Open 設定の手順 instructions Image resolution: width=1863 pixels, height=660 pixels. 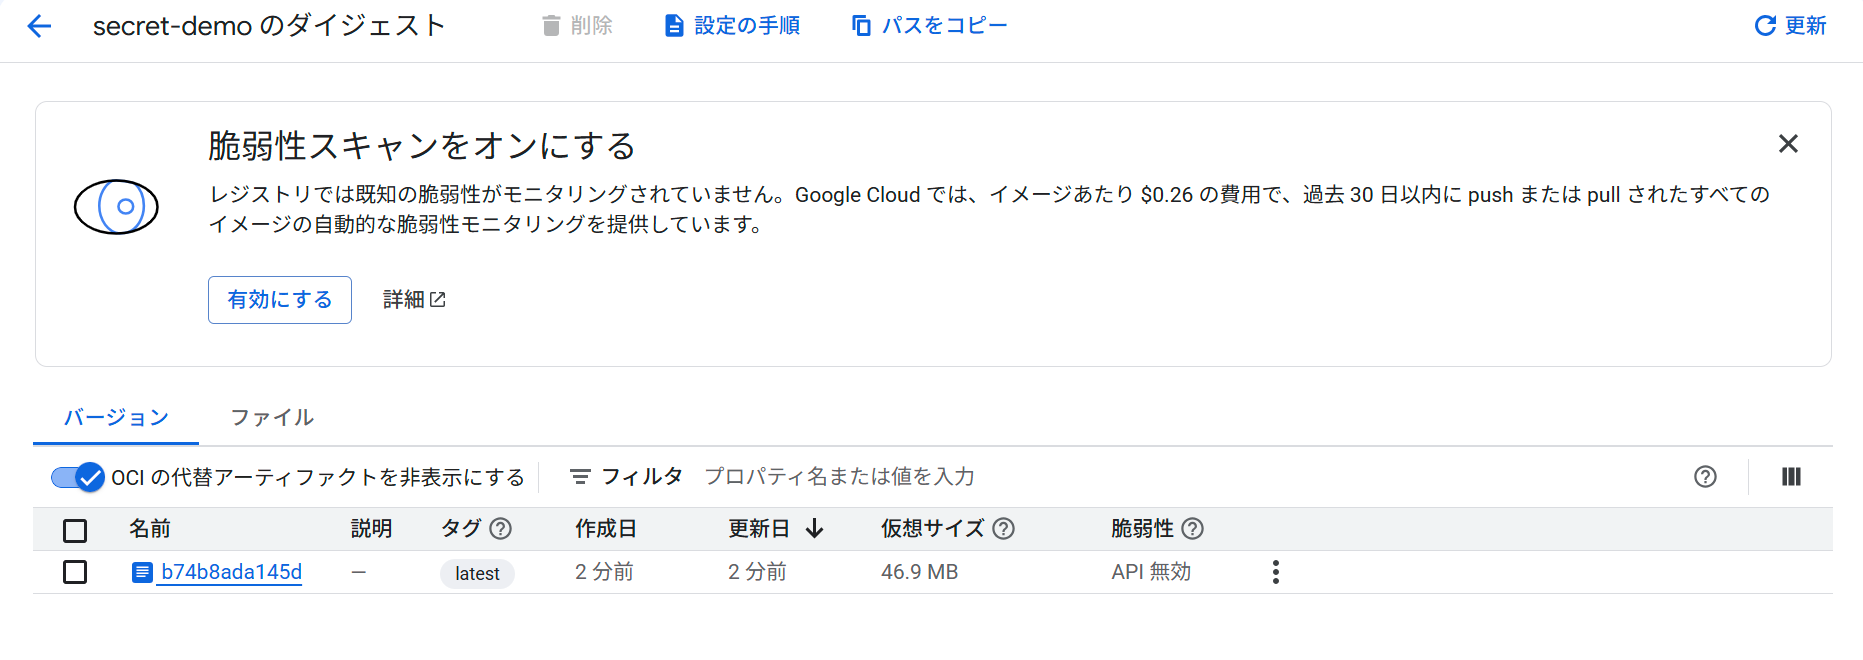(732, 26)
